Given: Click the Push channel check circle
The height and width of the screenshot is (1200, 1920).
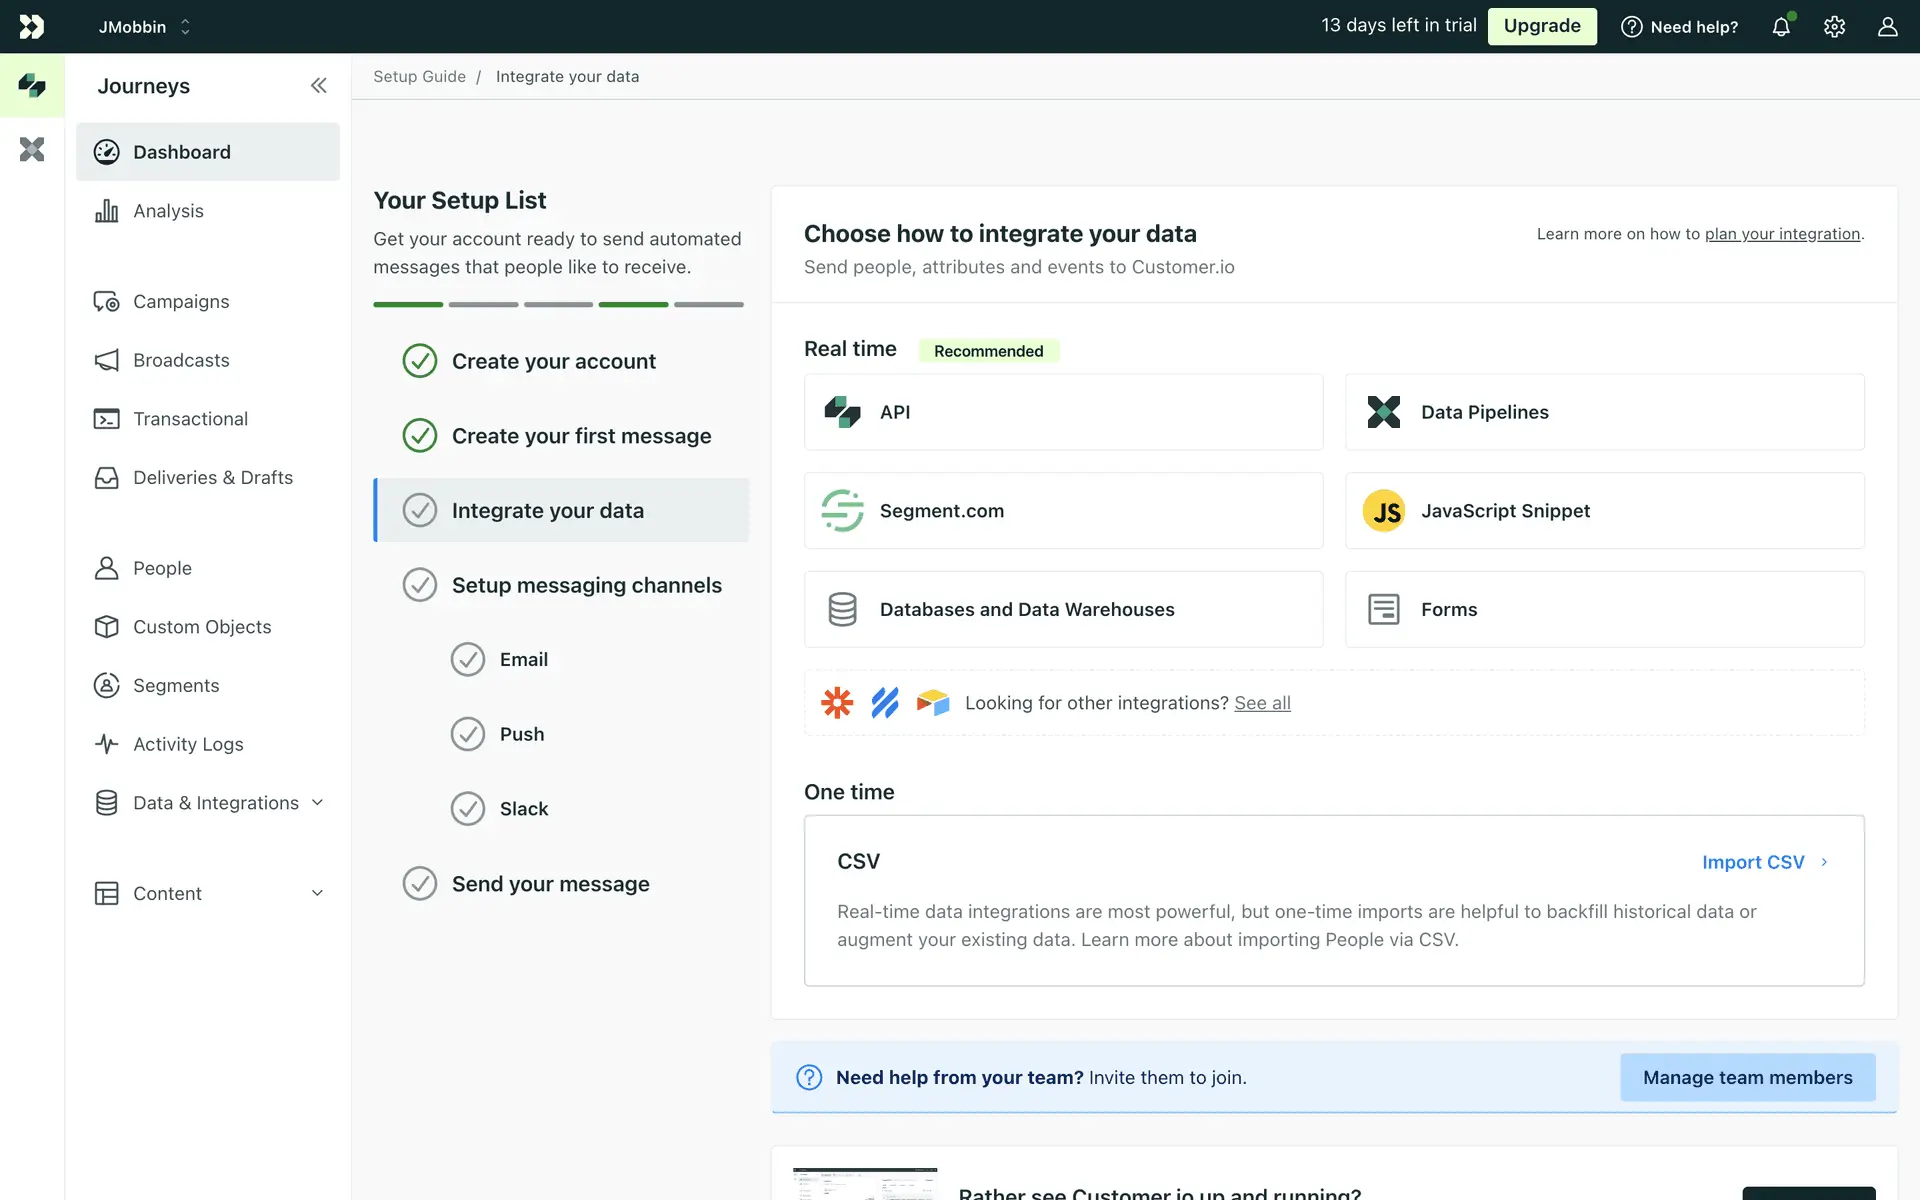Looking at the screenshot, I should (467, 734).
